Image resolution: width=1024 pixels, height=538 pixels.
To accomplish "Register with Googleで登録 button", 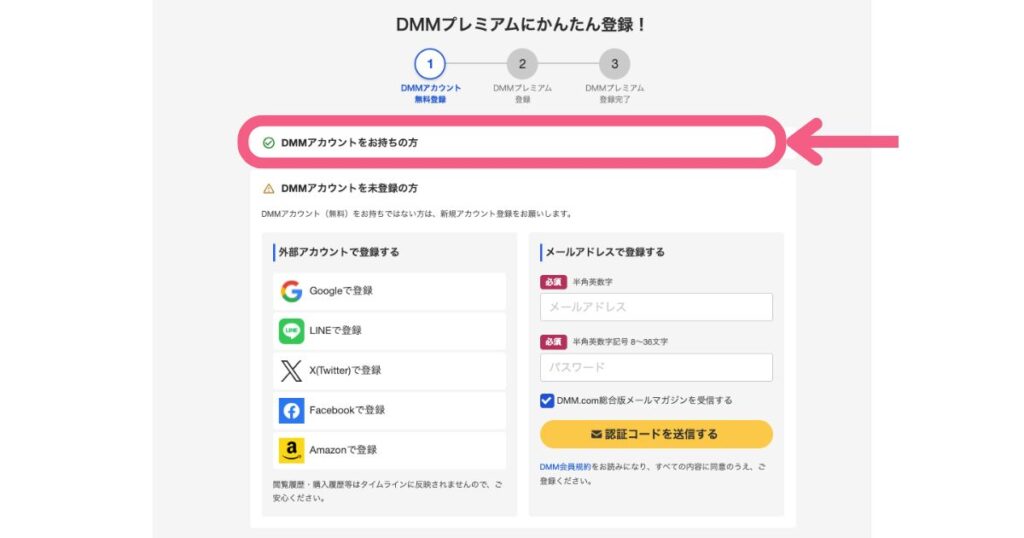I will point(390,291).
